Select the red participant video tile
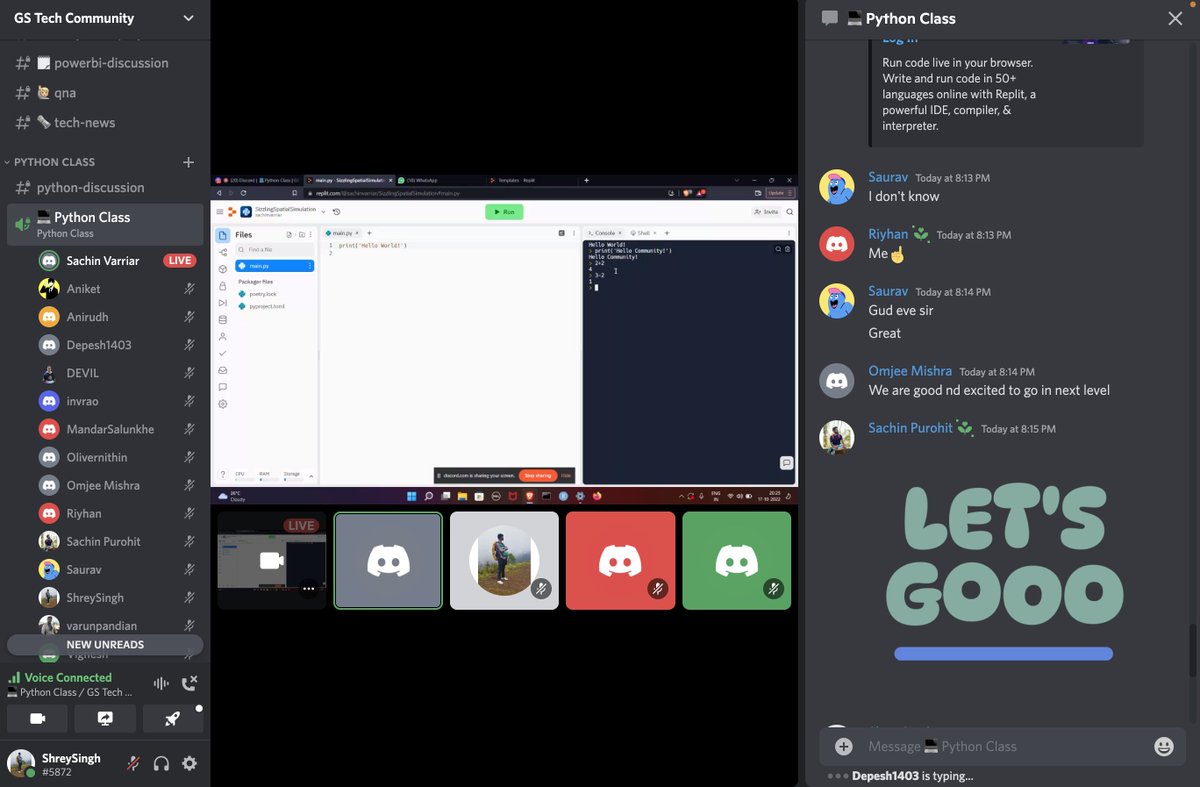This screenshot has width=1200, height=787. point(620,561)
